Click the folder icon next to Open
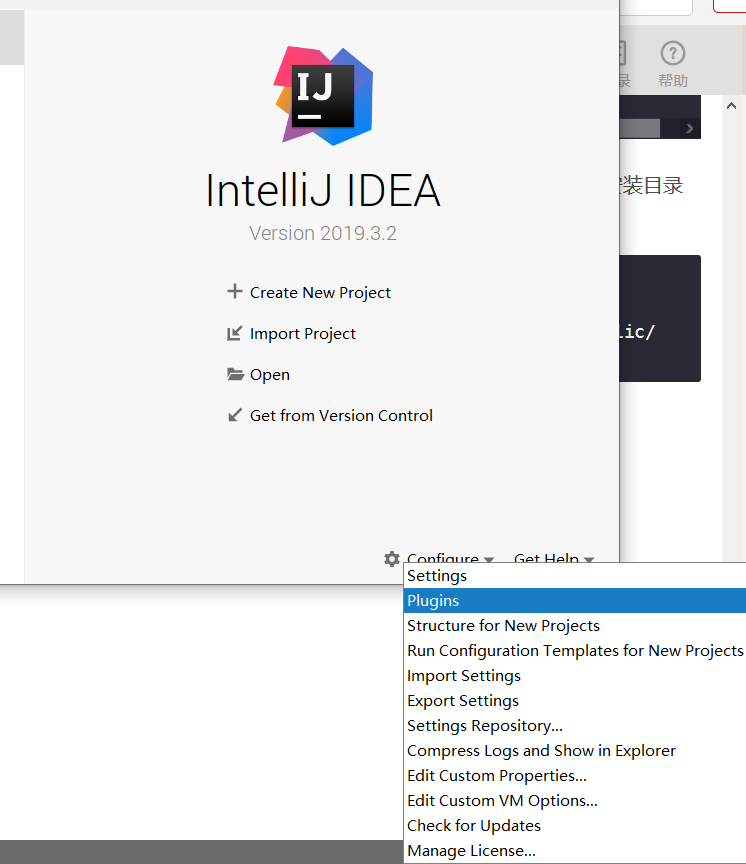746x864 pixels. pyautogui.click(x=235, y=374)
